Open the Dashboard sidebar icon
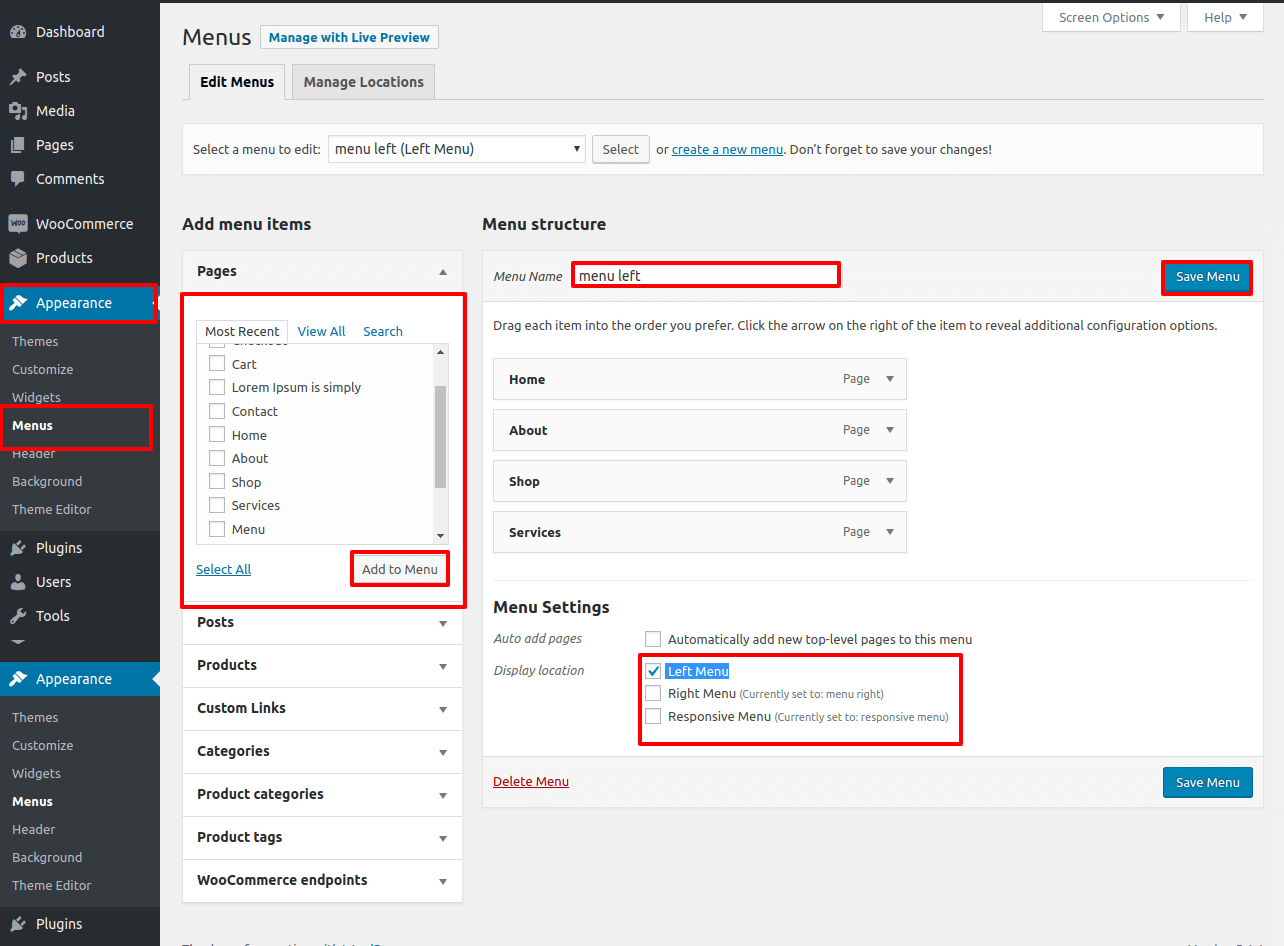The width and height of the screenshot is (1284, 946). (x=18, y=32)
